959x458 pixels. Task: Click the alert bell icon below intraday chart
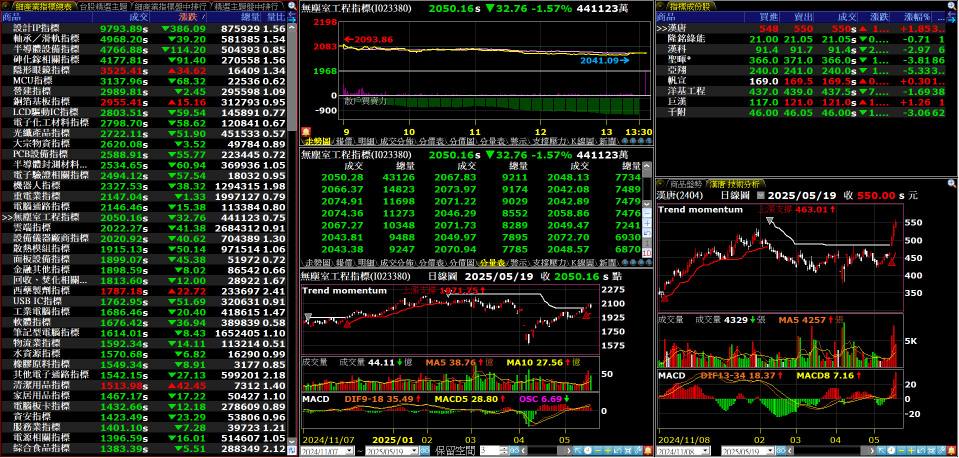pos(305,131)
